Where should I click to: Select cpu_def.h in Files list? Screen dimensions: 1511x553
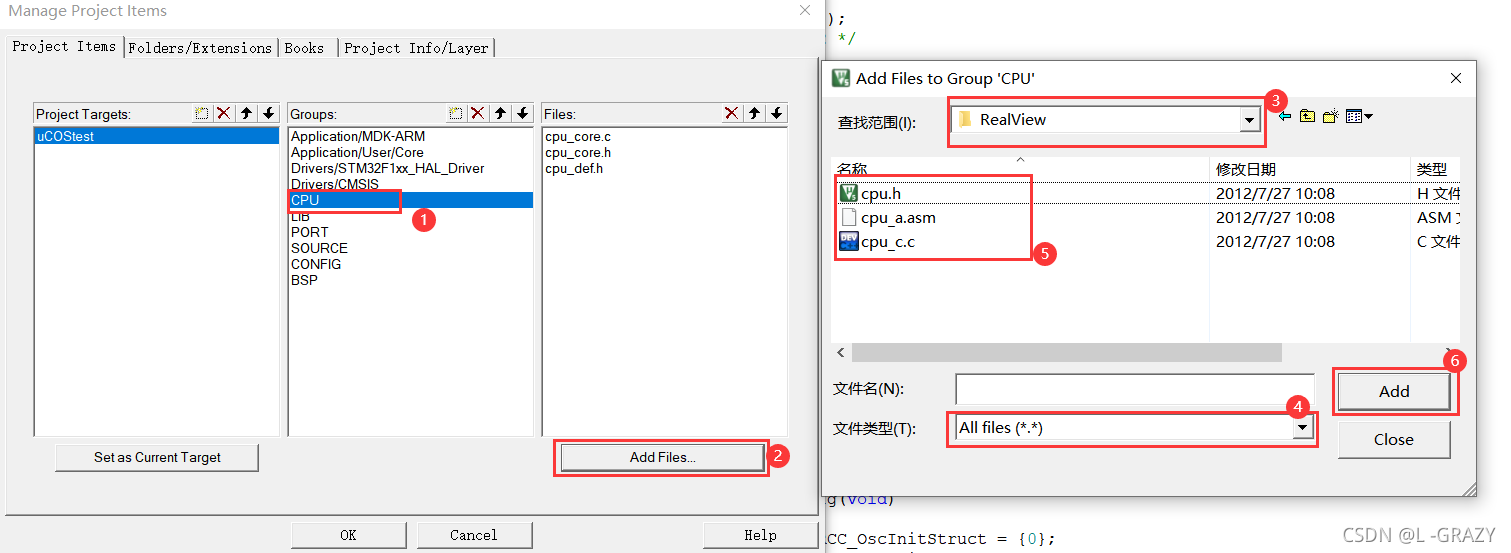[x=574, y=168]
